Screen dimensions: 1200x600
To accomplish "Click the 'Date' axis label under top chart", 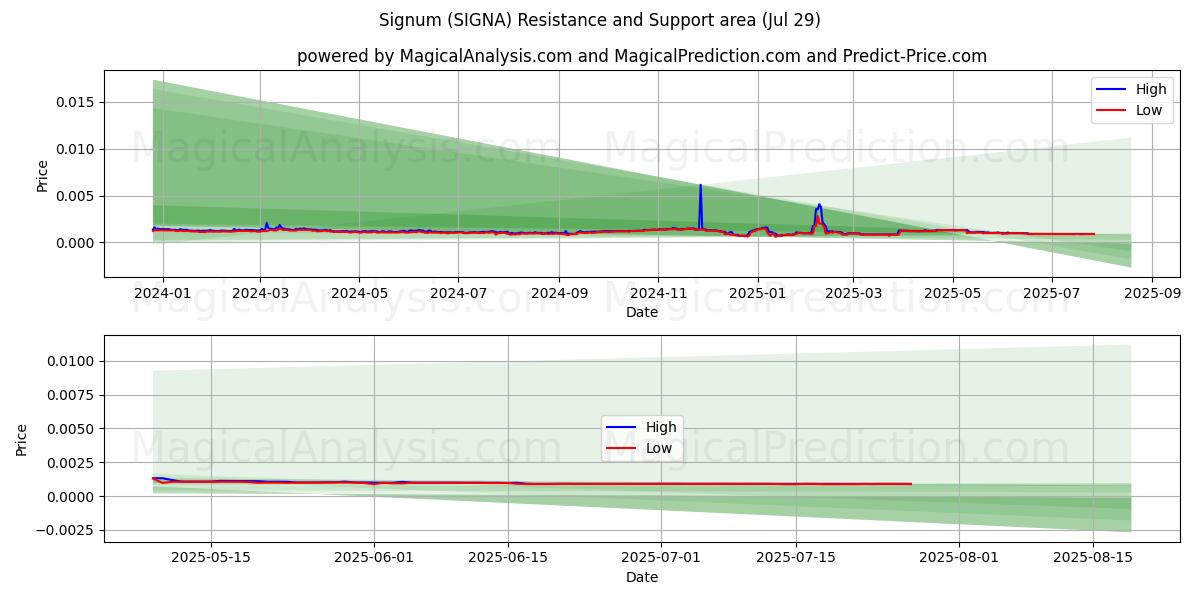I will coord(641,312).
